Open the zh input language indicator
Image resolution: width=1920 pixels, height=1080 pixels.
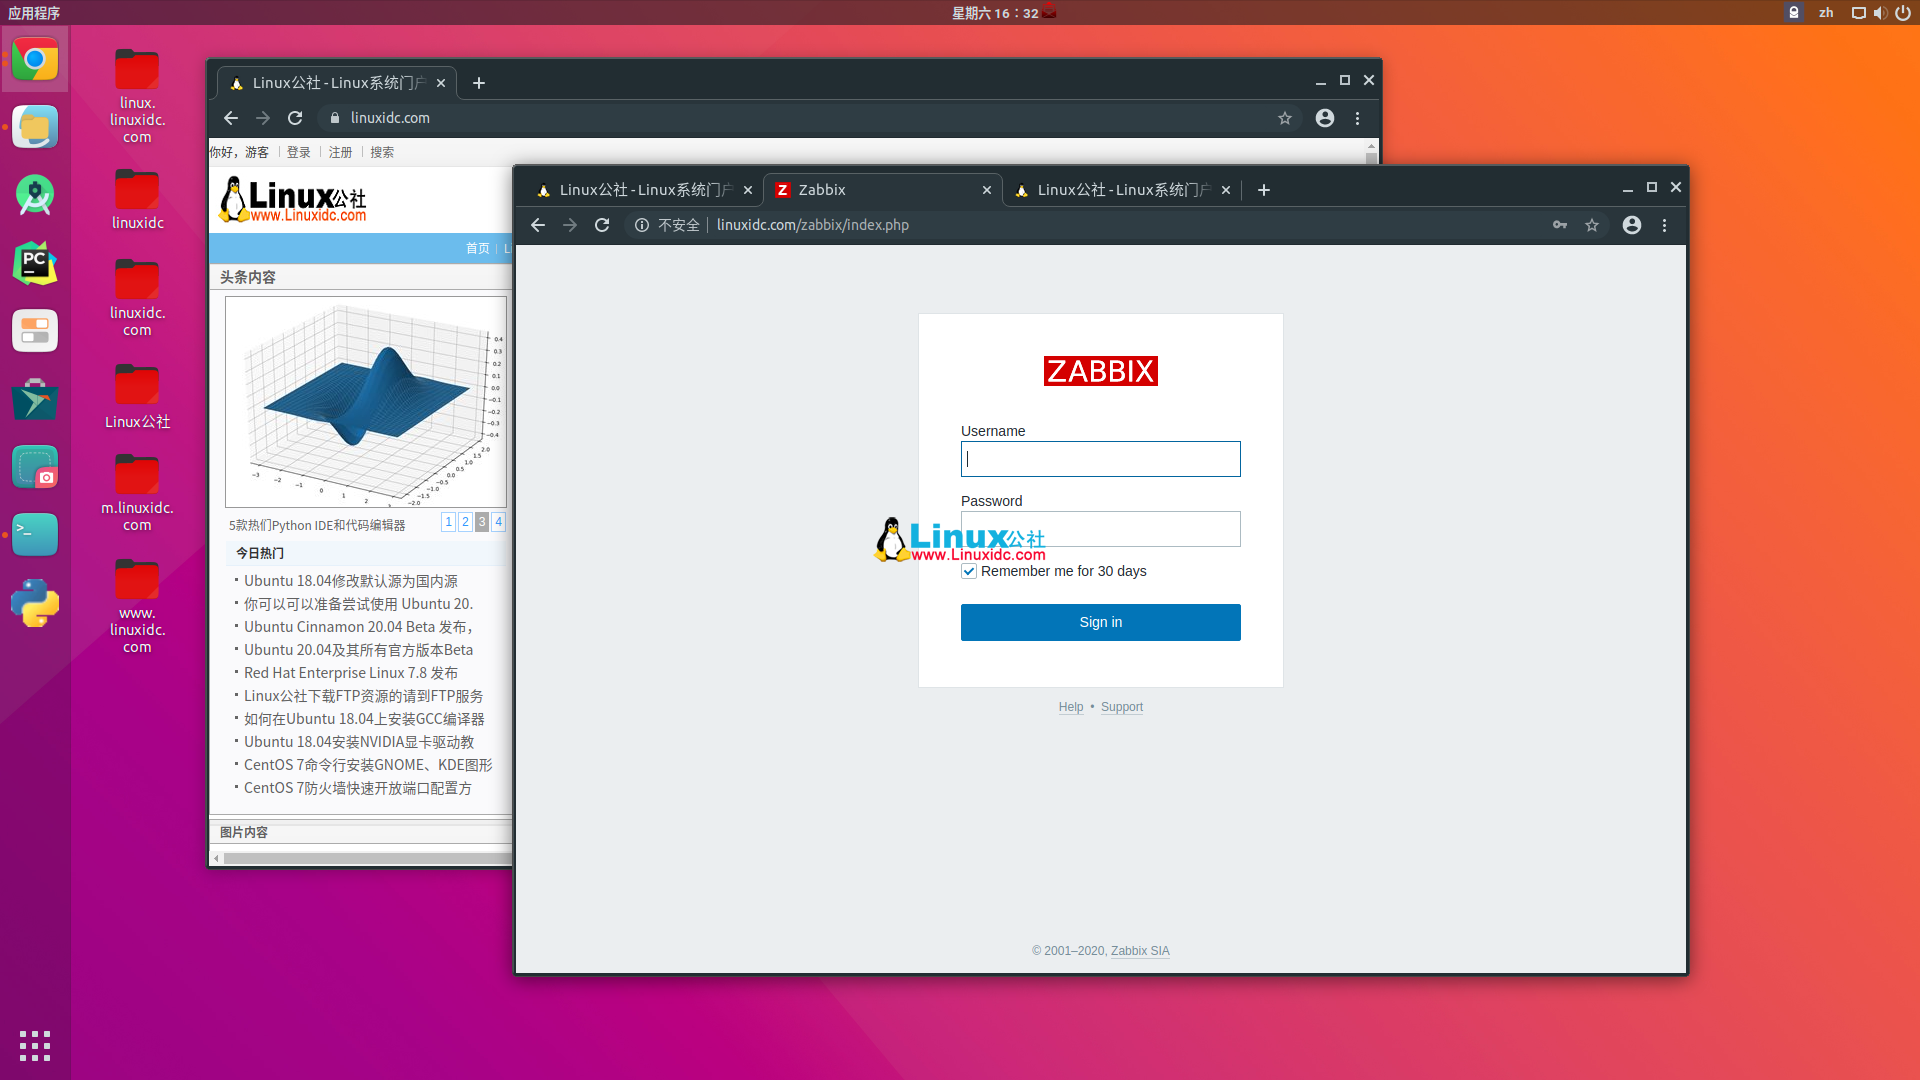click(x=1826, y=13)
